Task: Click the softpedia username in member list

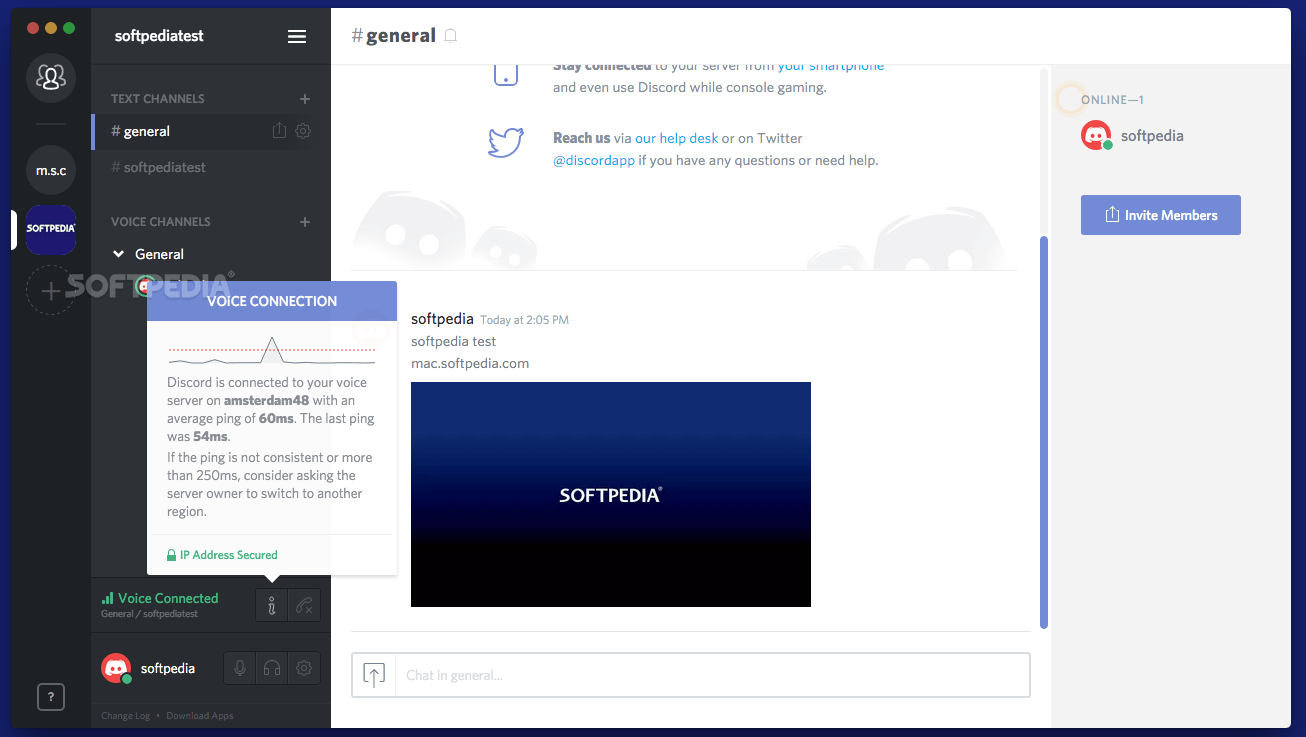Action: pos(1152,136)
